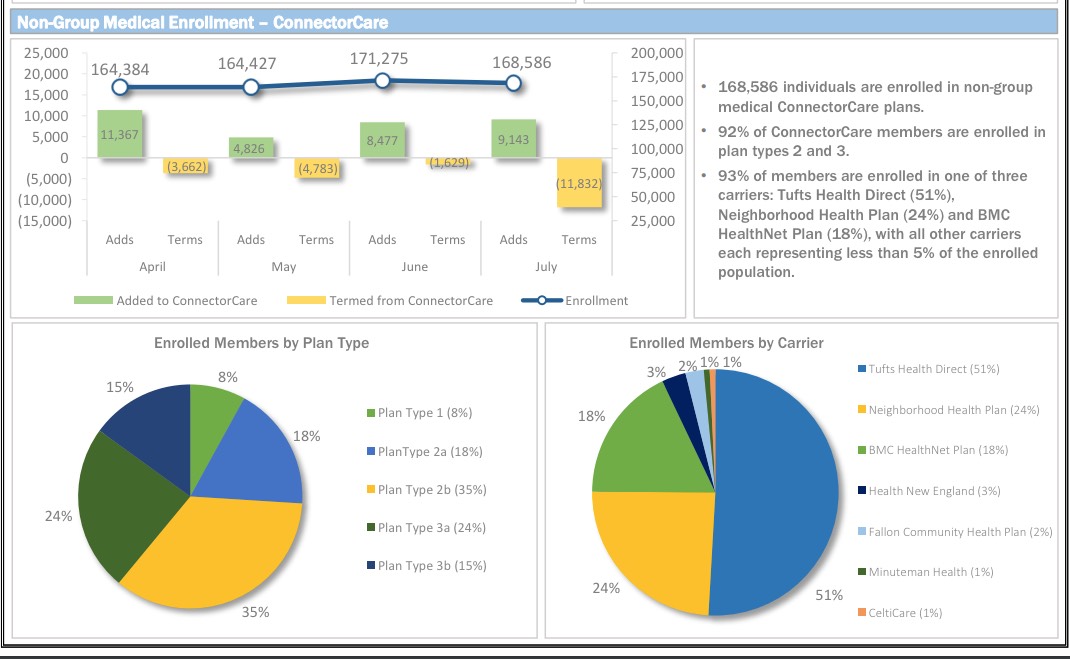Click the Added to ConnectorCare legend swatch

(92, 300)
